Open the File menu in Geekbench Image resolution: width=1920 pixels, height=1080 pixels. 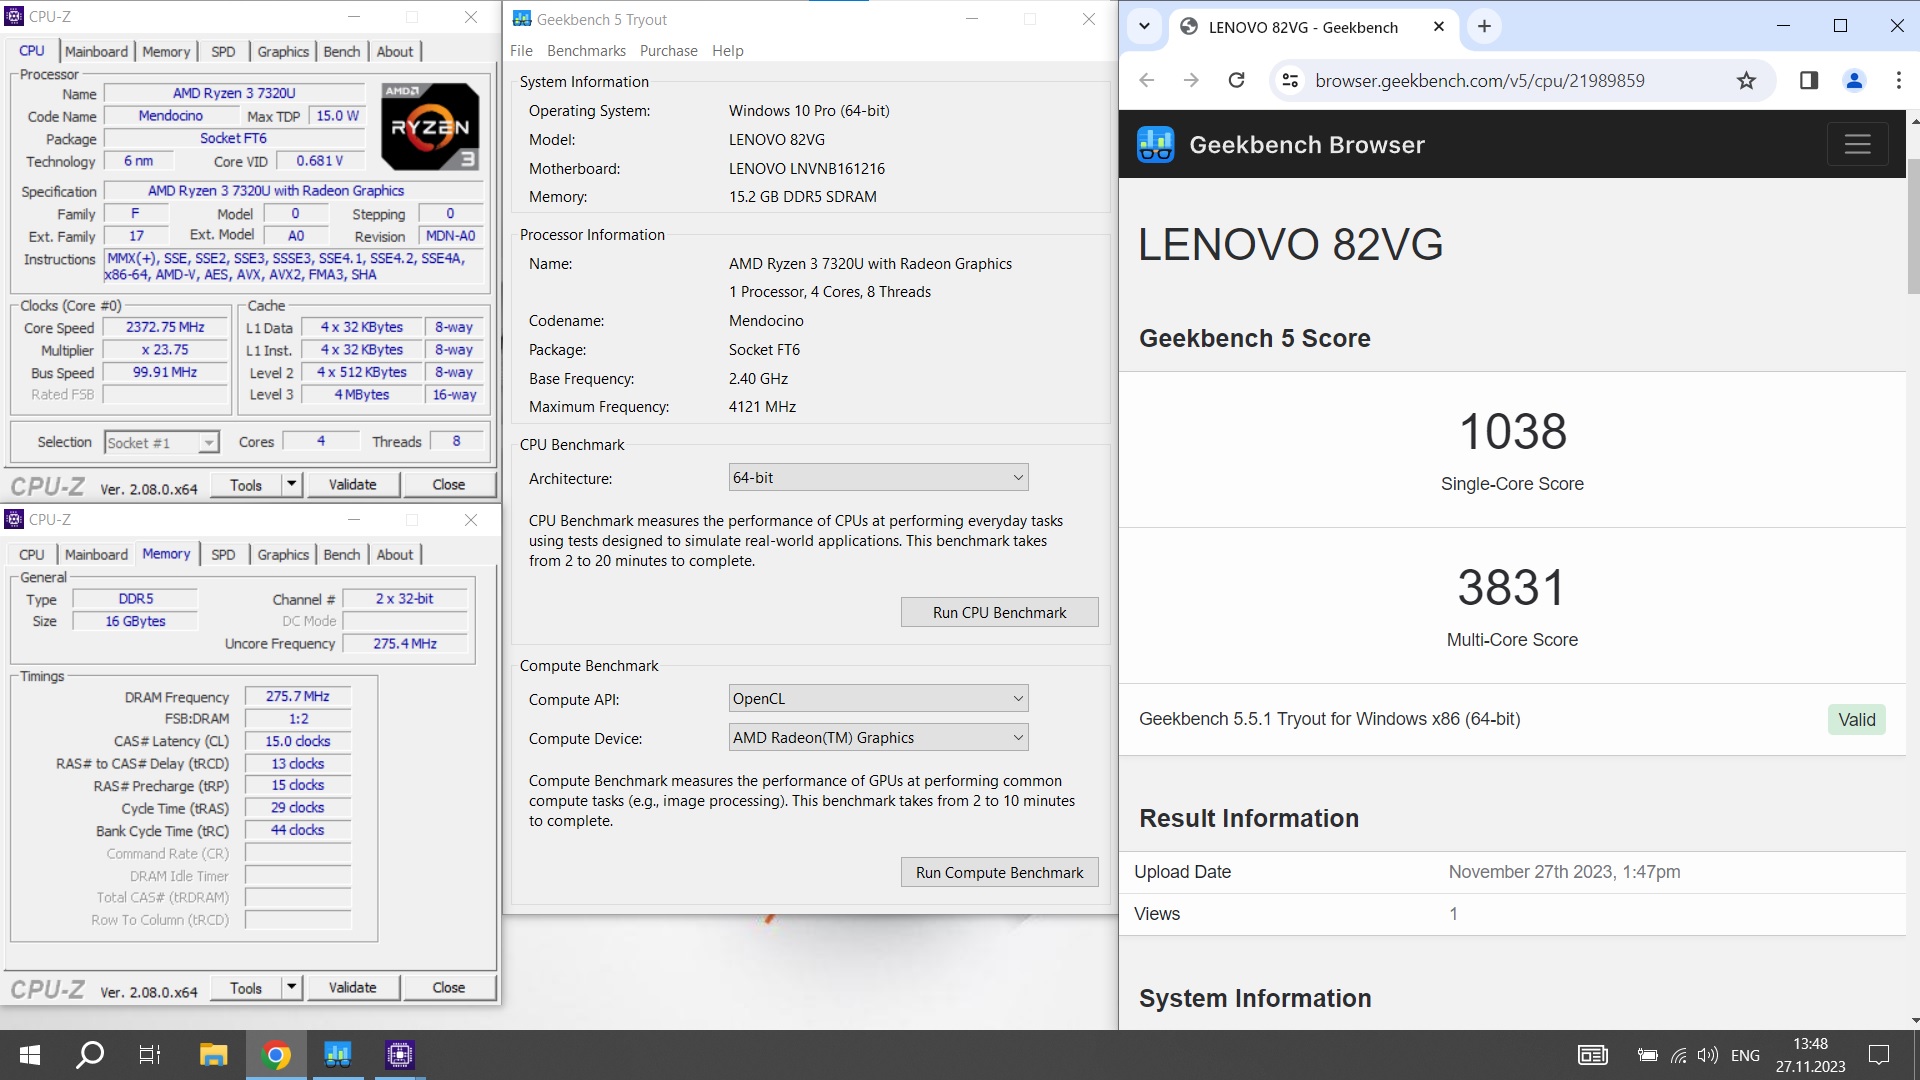521,51
